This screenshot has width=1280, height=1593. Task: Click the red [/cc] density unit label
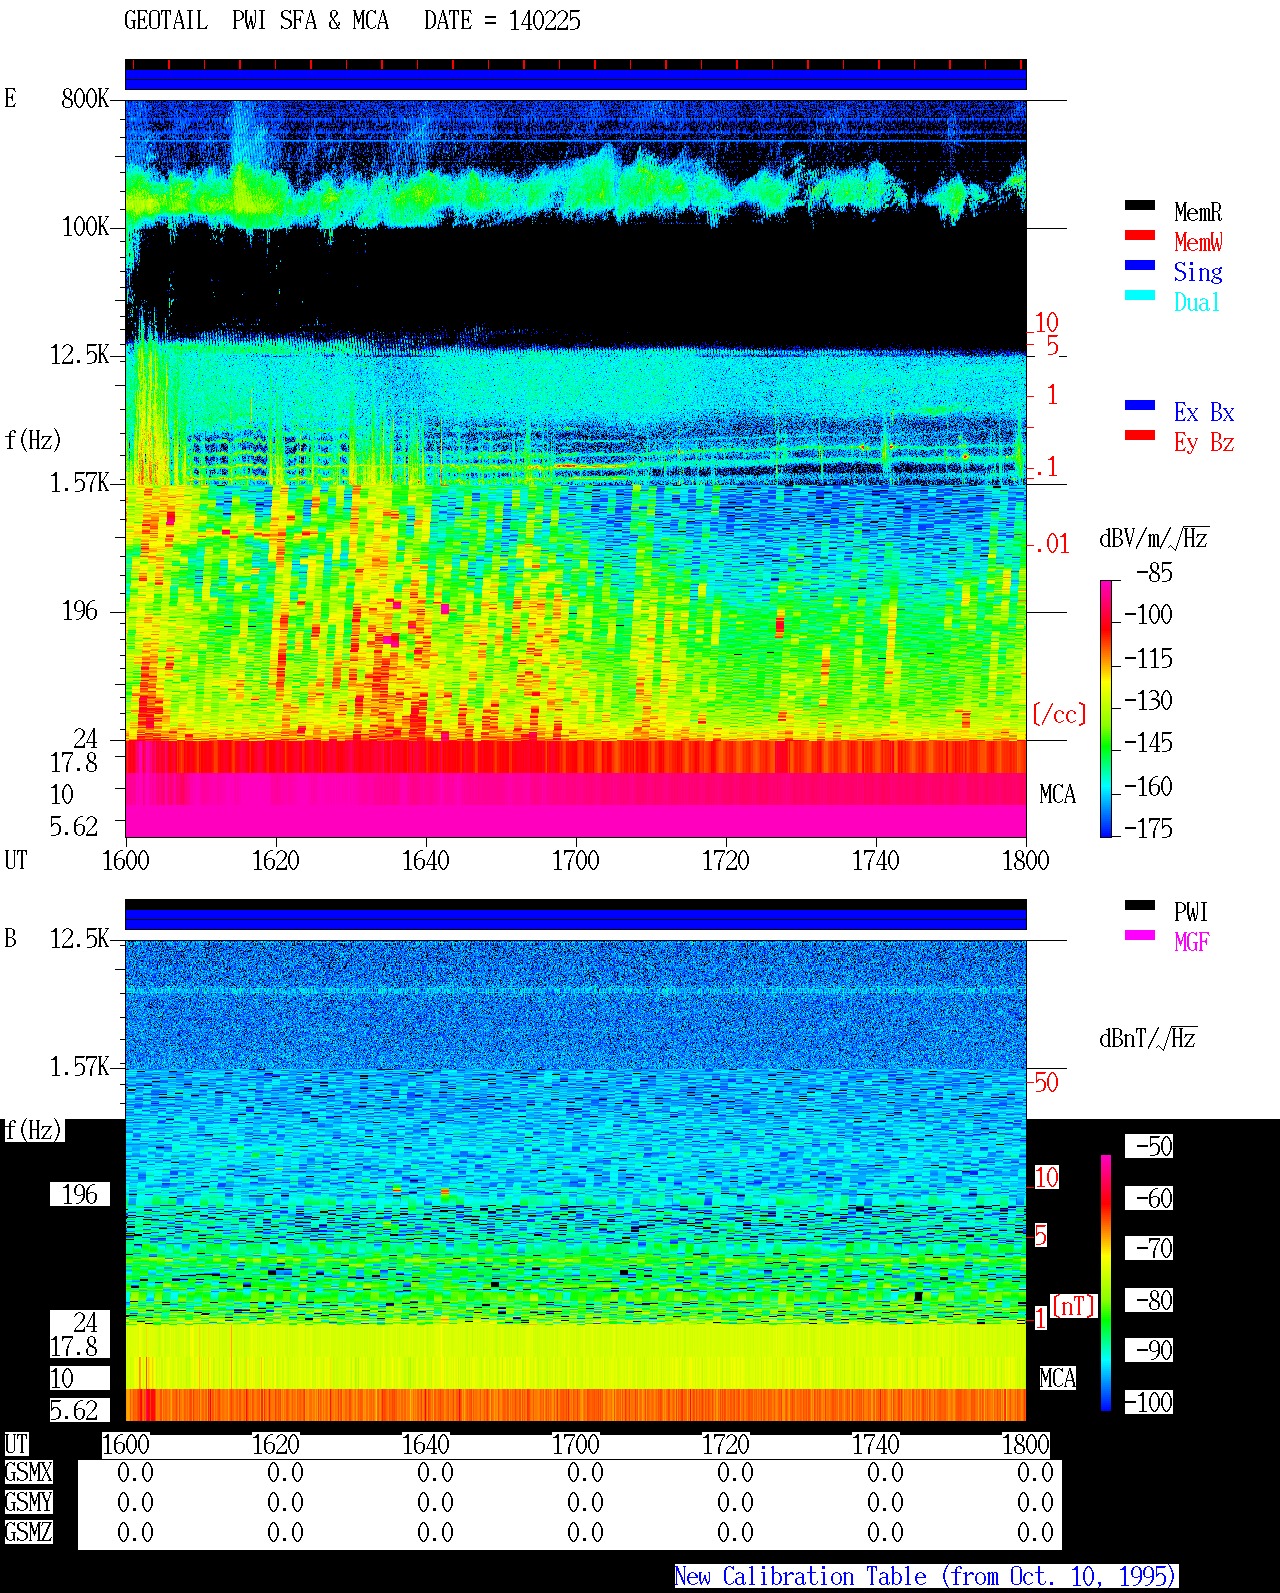tap(1059, 714)
